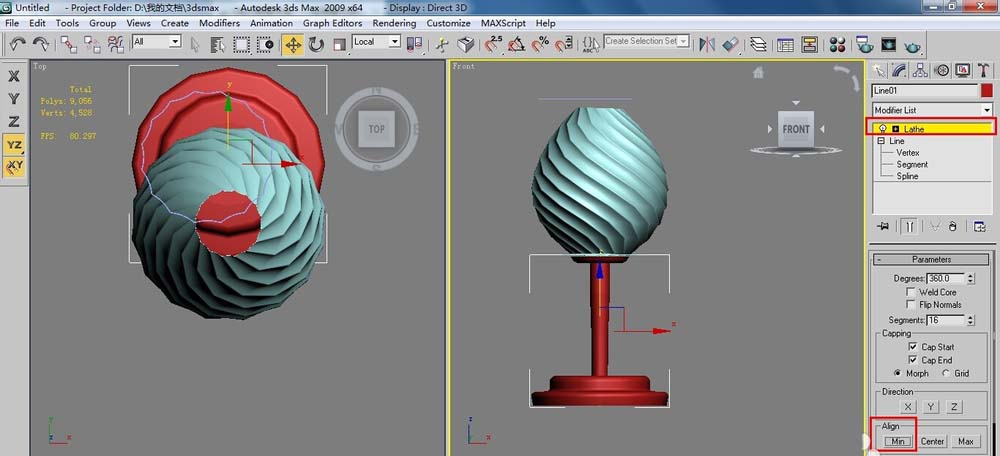This screenshot has height=456, width=1000.
Task: Open the Curve Editor icon
Action: click(786, 44)
